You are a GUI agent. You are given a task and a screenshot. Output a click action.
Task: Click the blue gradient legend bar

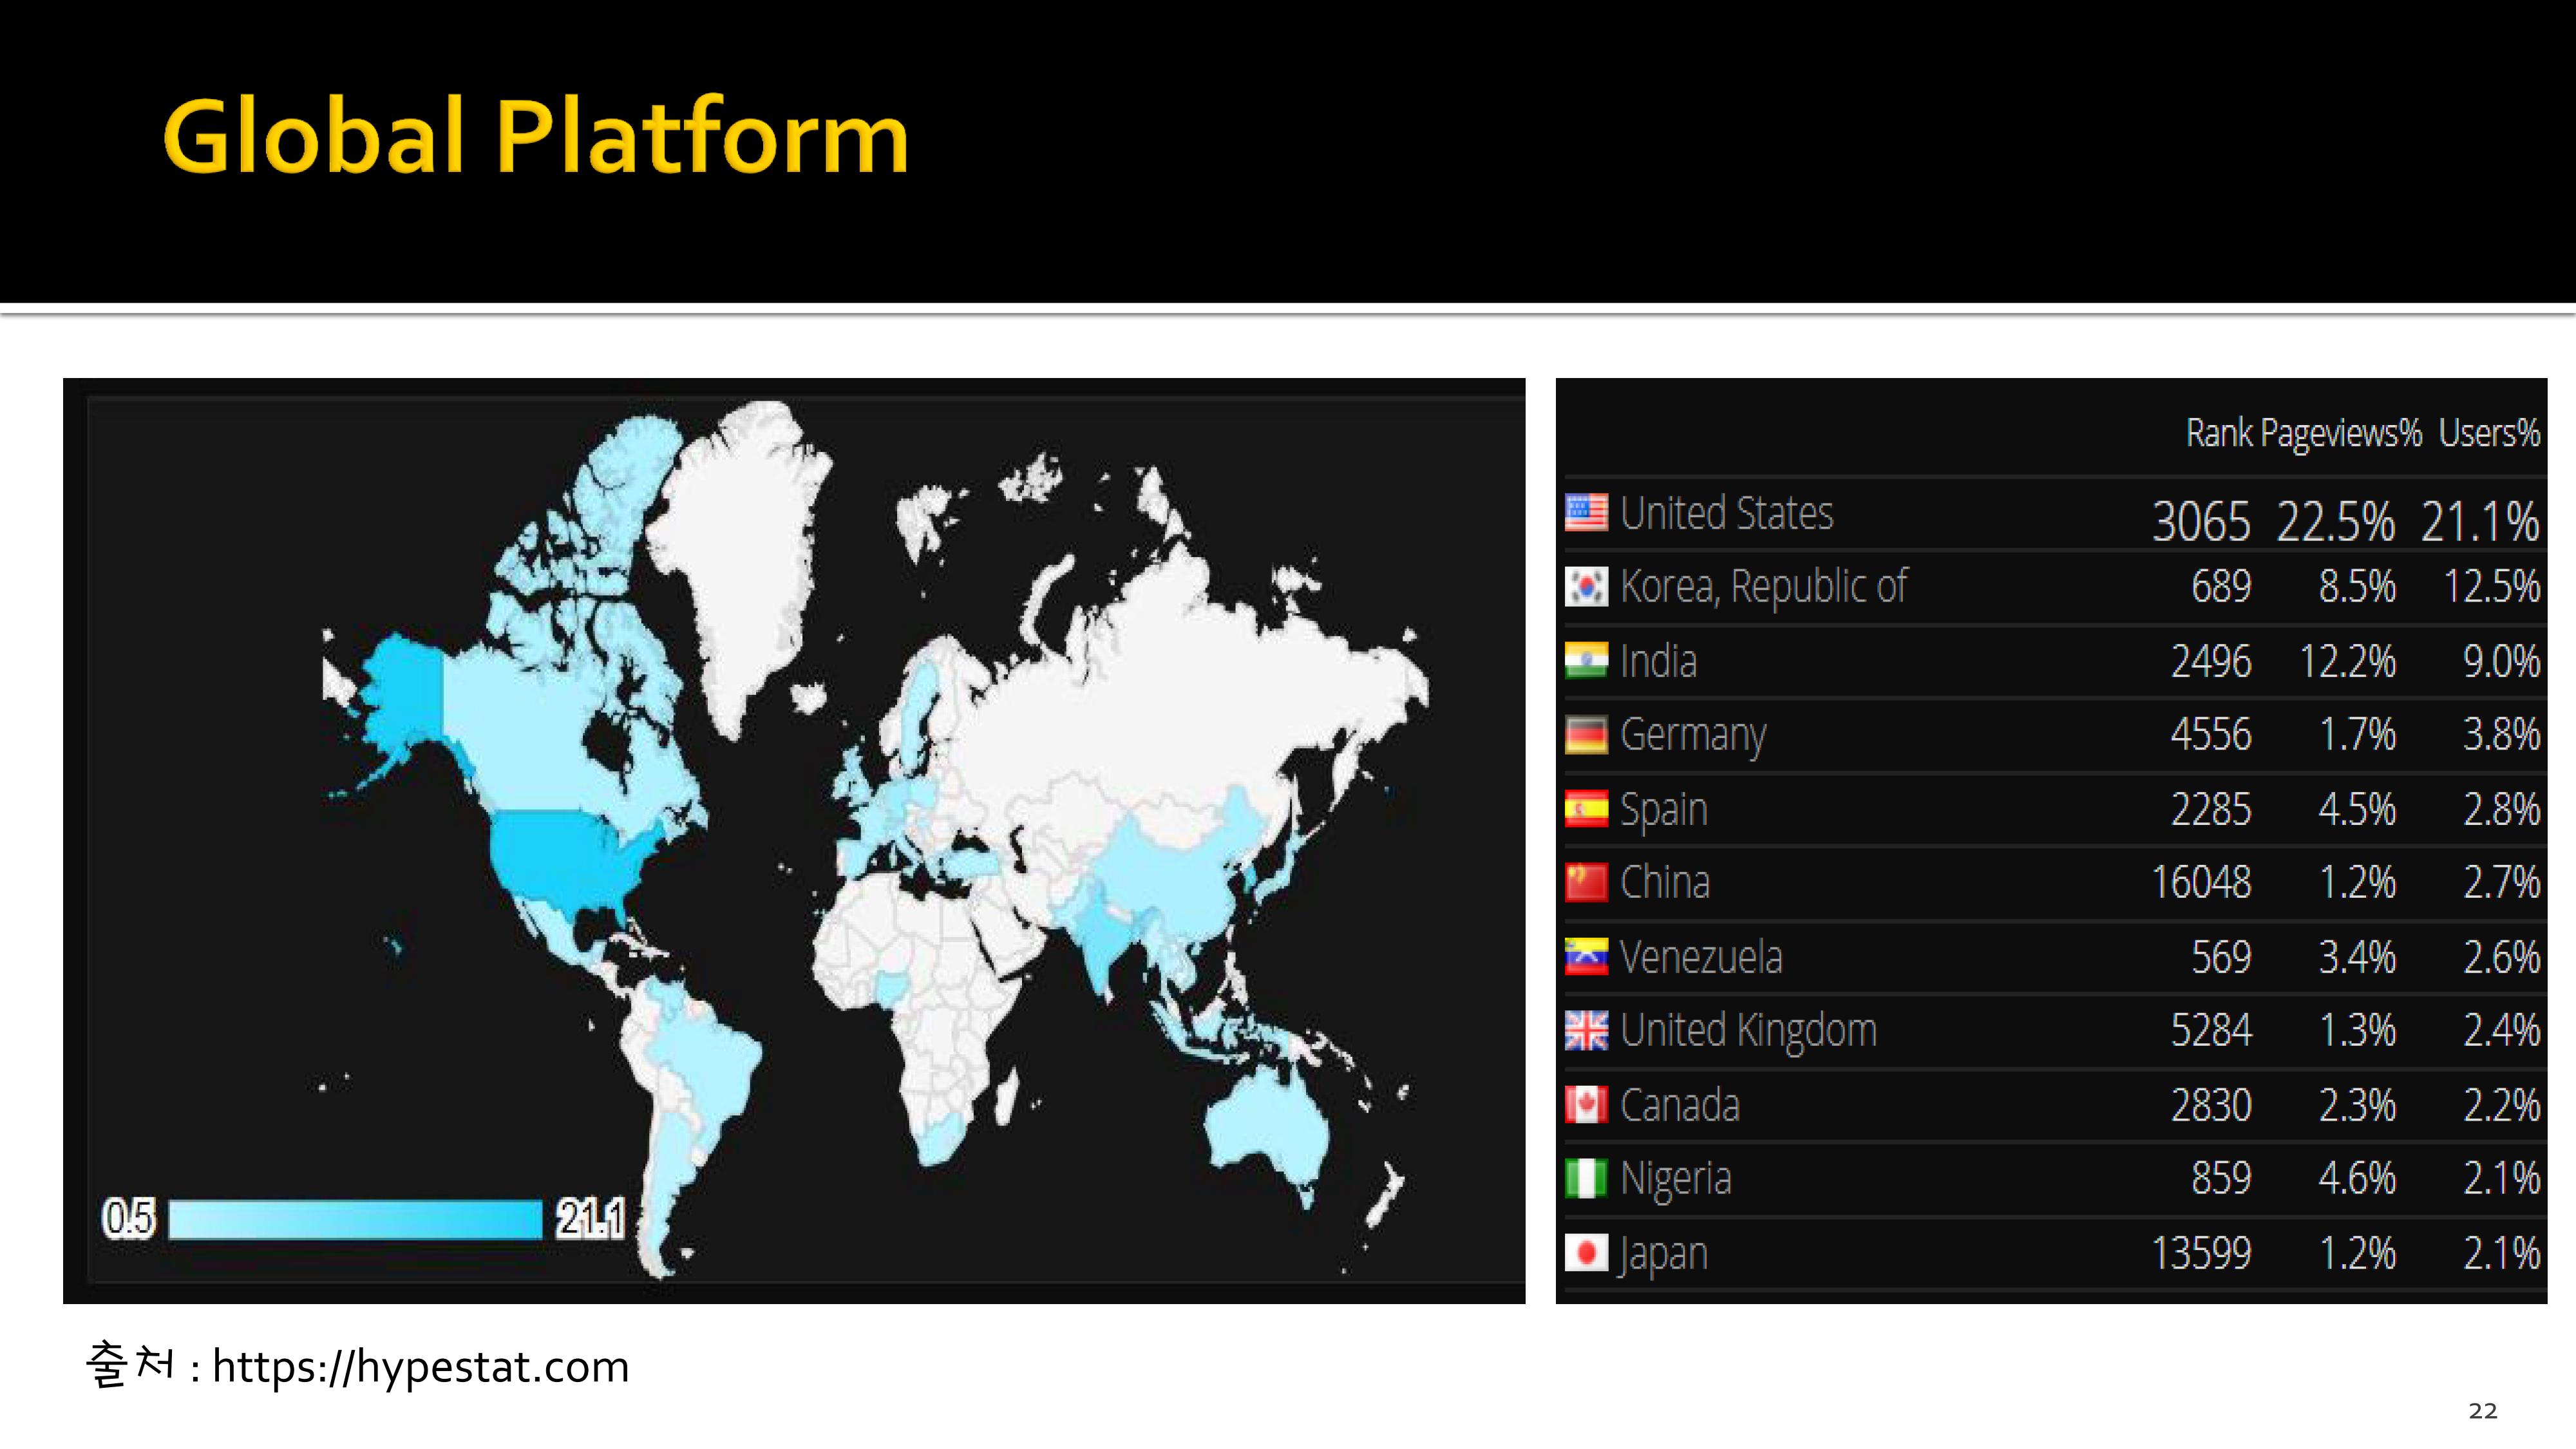click(x=355, y=1219)
